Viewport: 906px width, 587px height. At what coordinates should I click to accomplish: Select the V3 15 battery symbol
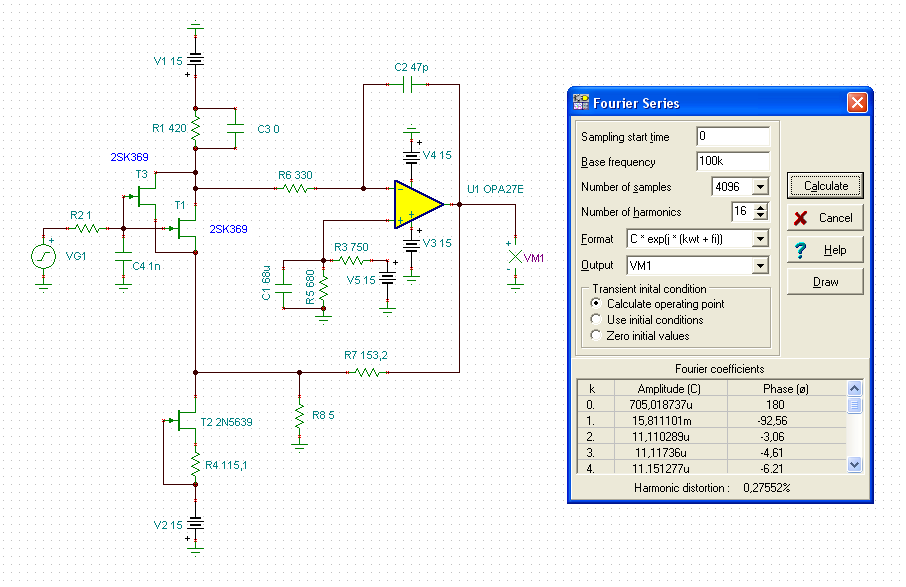(x=411, y=244)
